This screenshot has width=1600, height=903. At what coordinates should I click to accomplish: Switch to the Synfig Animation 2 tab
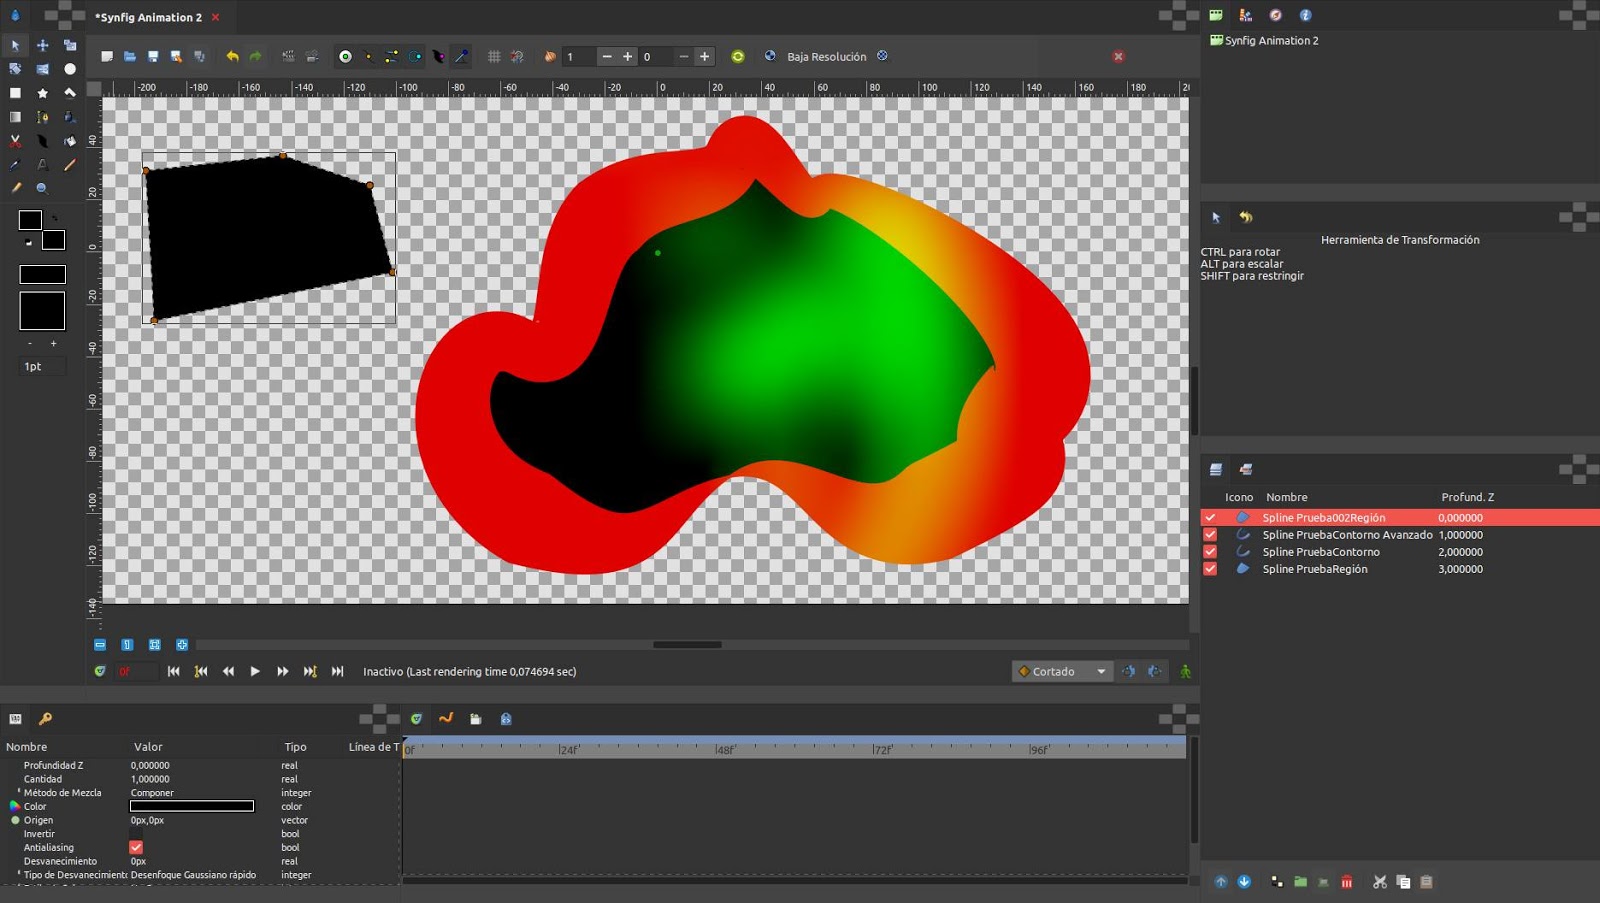pos(150,17)
